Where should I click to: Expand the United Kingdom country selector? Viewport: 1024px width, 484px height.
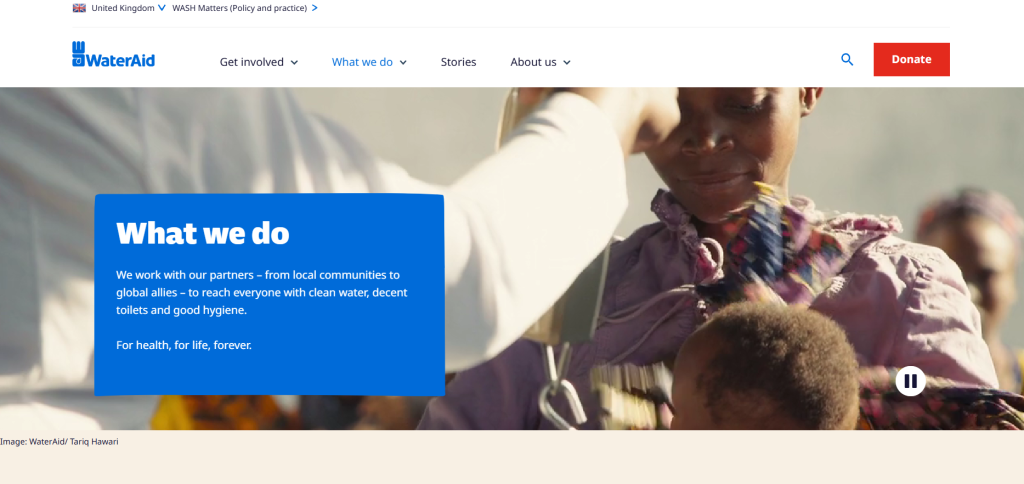point(162,8)
